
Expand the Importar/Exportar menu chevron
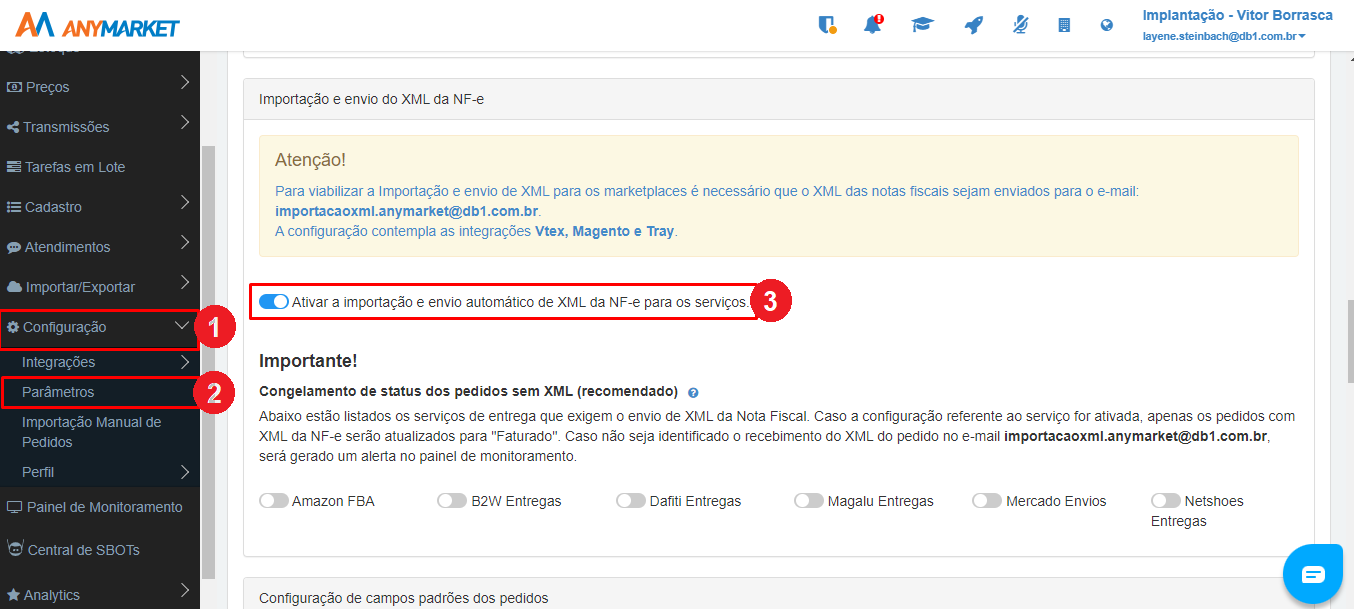pyautogui.click(x=185, y=283)
